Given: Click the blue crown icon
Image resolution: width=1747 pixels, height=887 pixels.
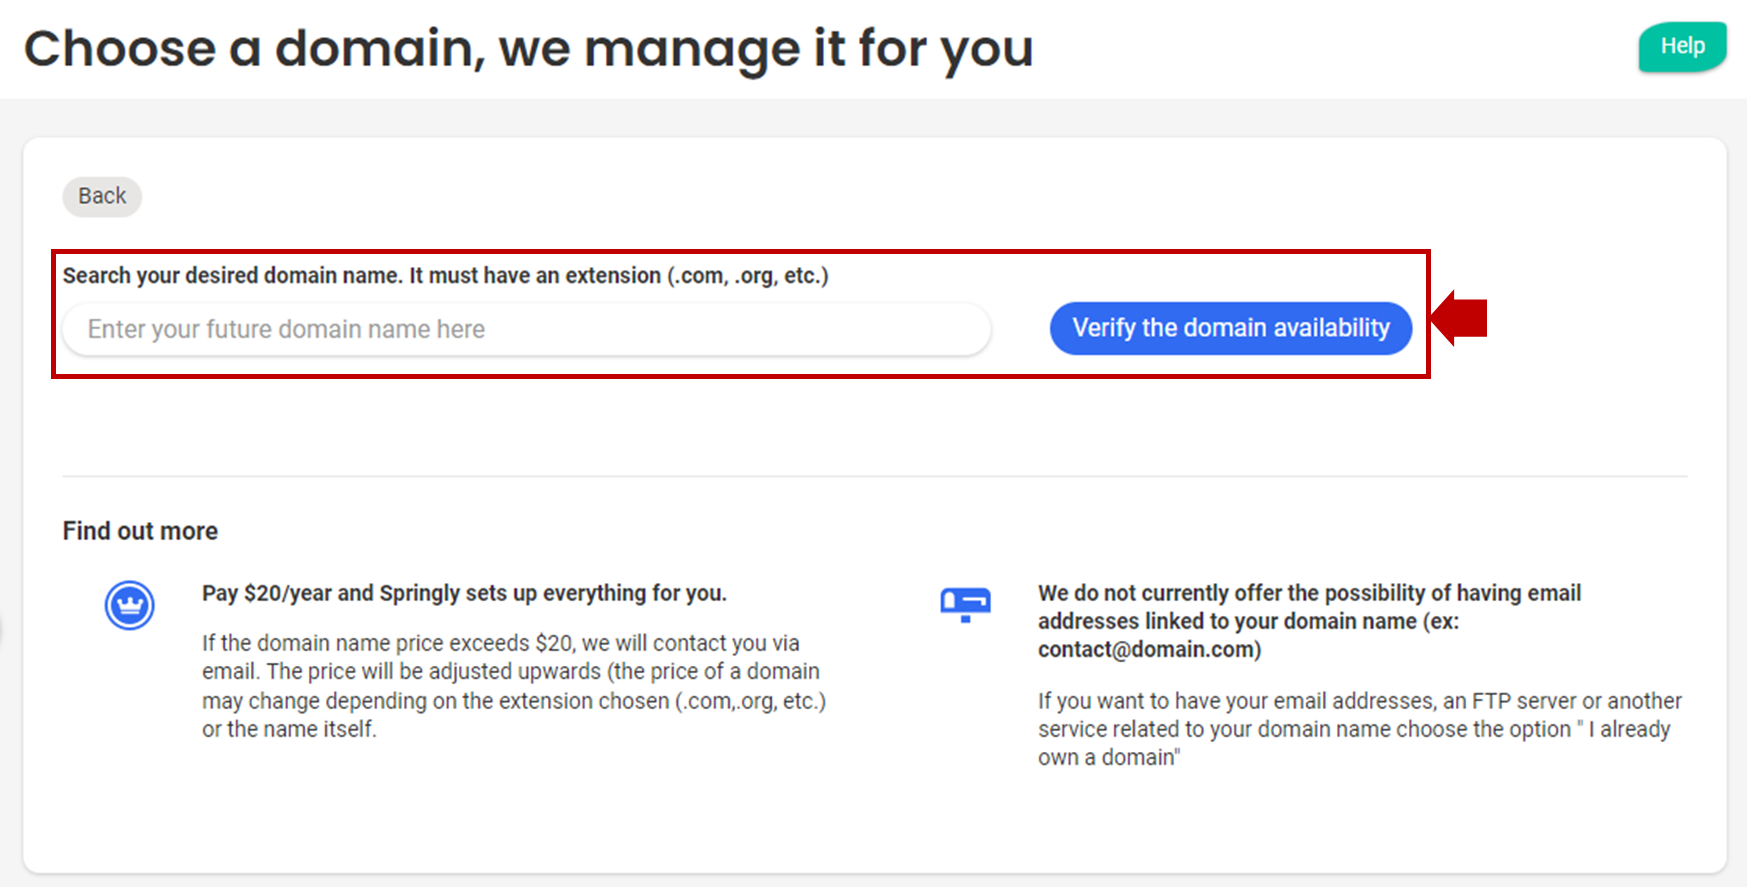Looking at the screenshot, I should [130, 605].
